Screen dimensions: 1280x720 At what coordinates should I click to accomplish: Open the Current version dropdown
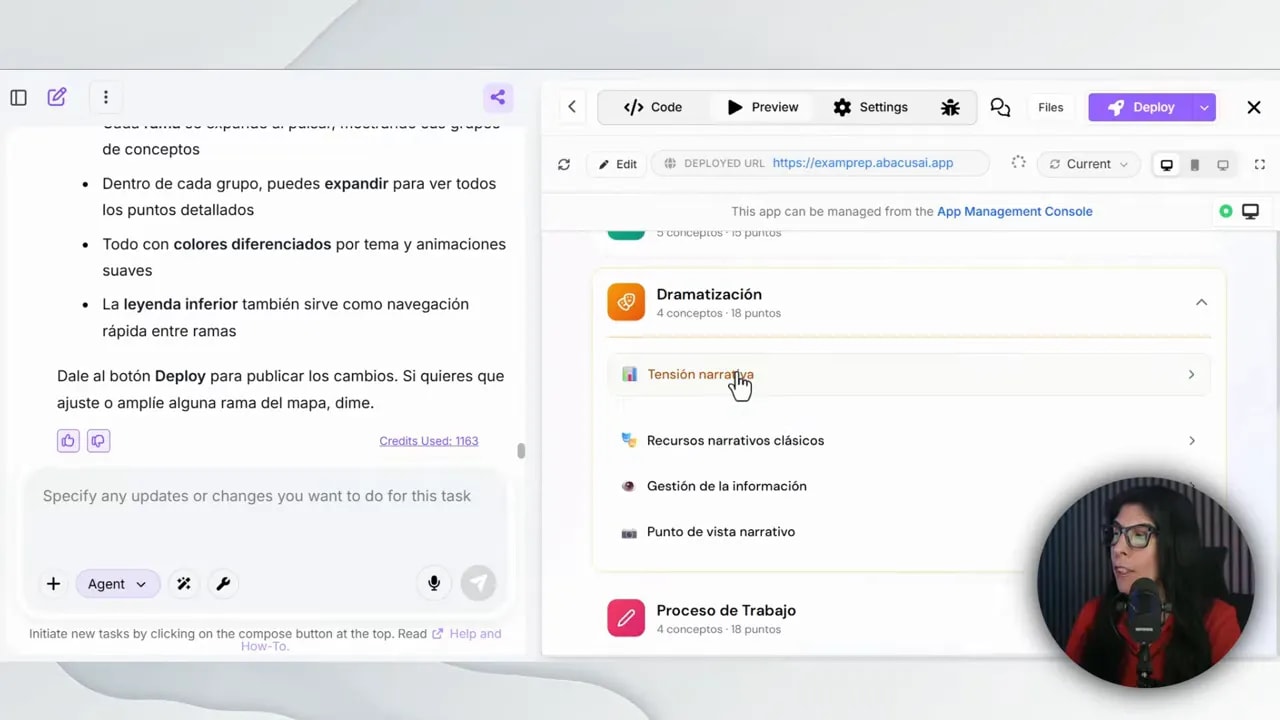[x=1089, y=164]
